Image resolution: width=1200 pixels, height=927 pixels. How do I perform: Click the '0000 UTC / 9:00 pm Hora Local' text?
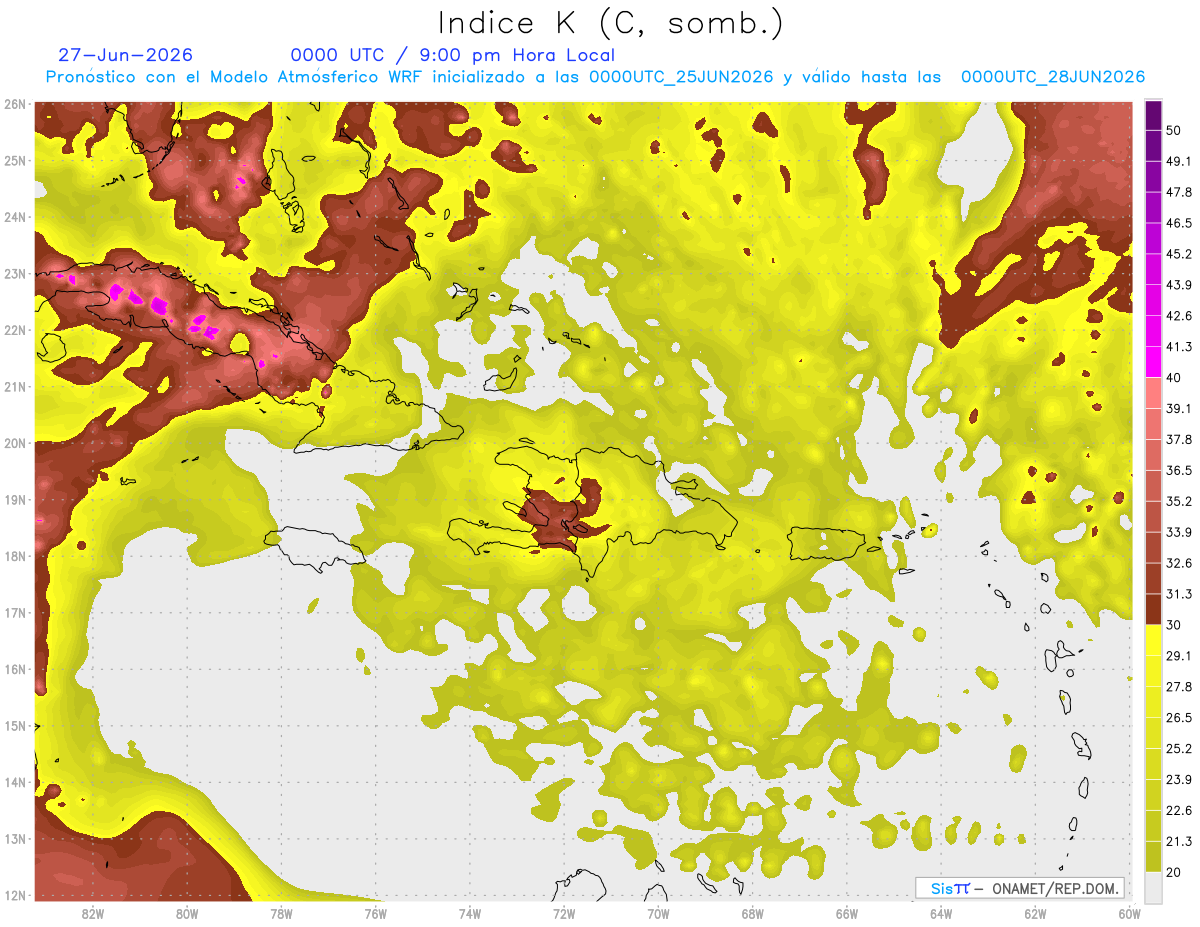pyautogui.click(x=453, y=55)
